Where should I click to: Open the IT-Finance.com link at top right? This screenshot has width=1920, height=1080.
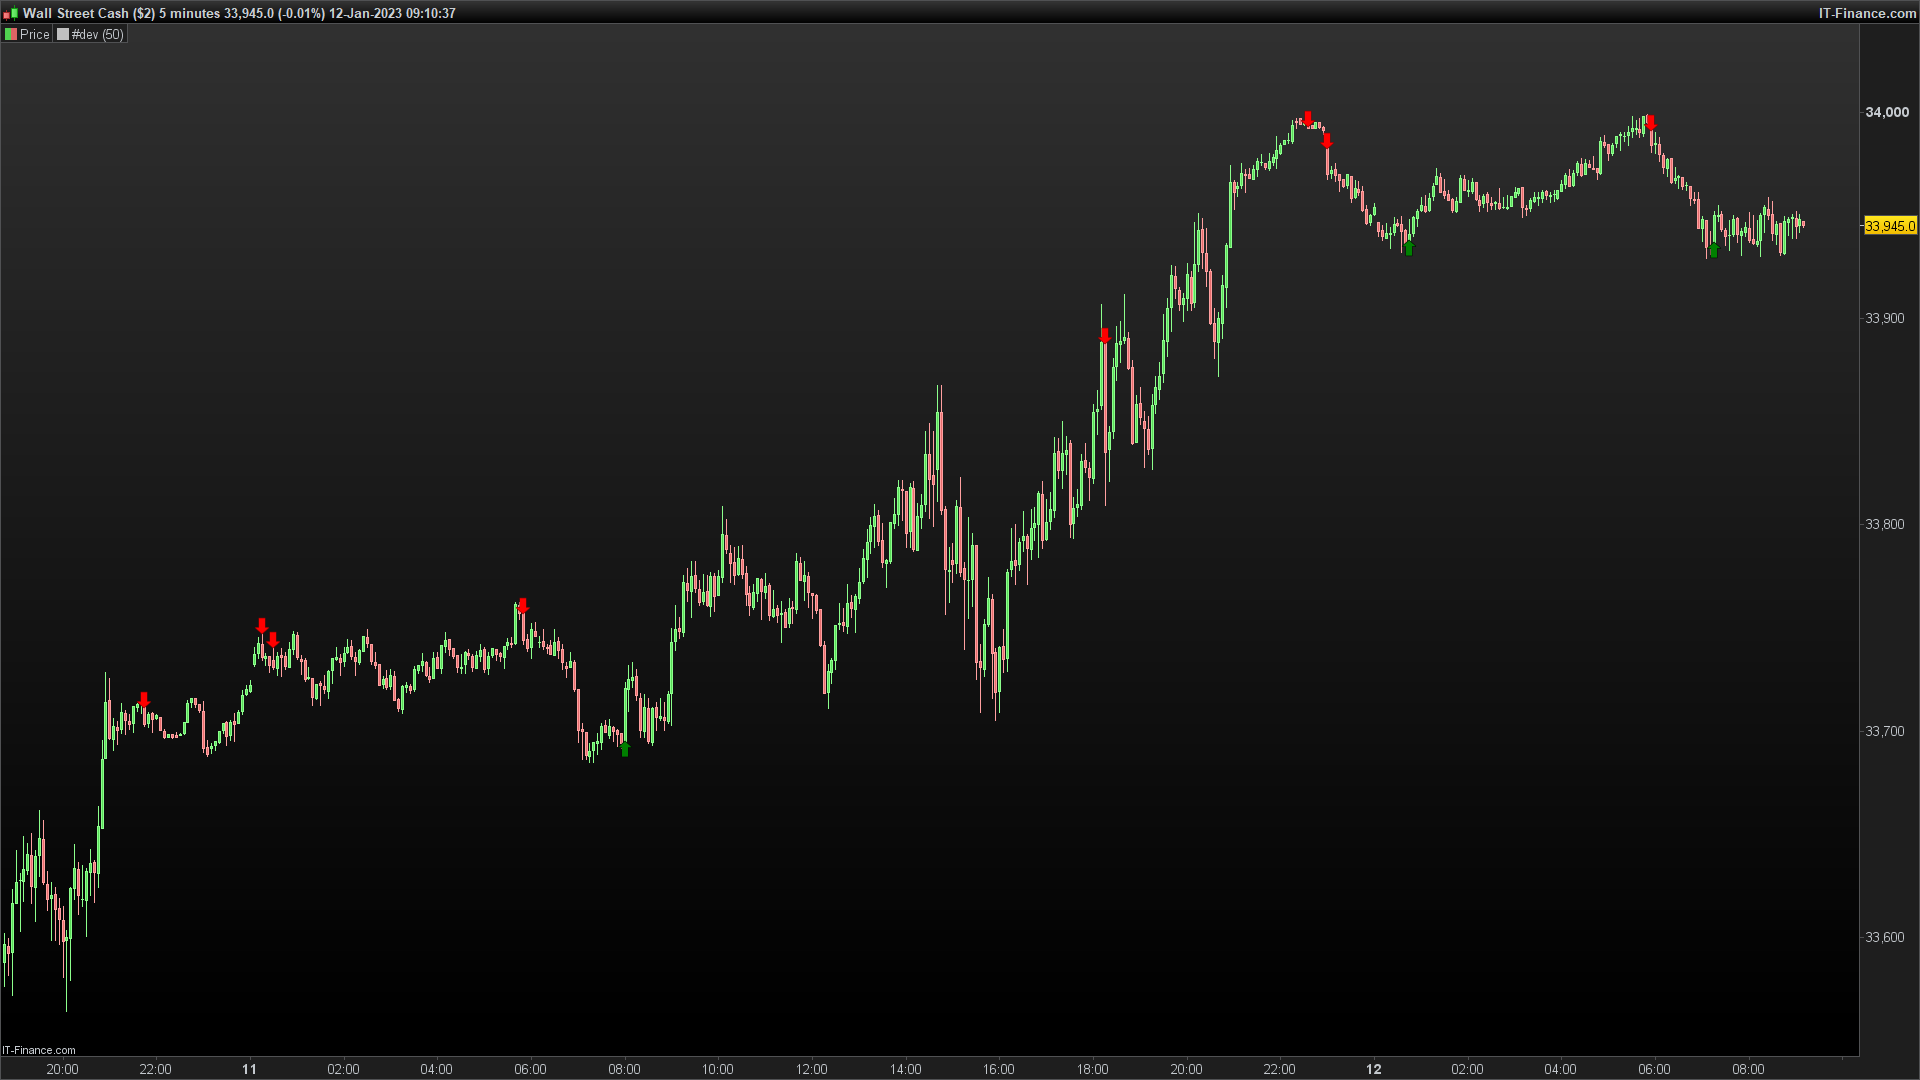[x=1866, y=13]
